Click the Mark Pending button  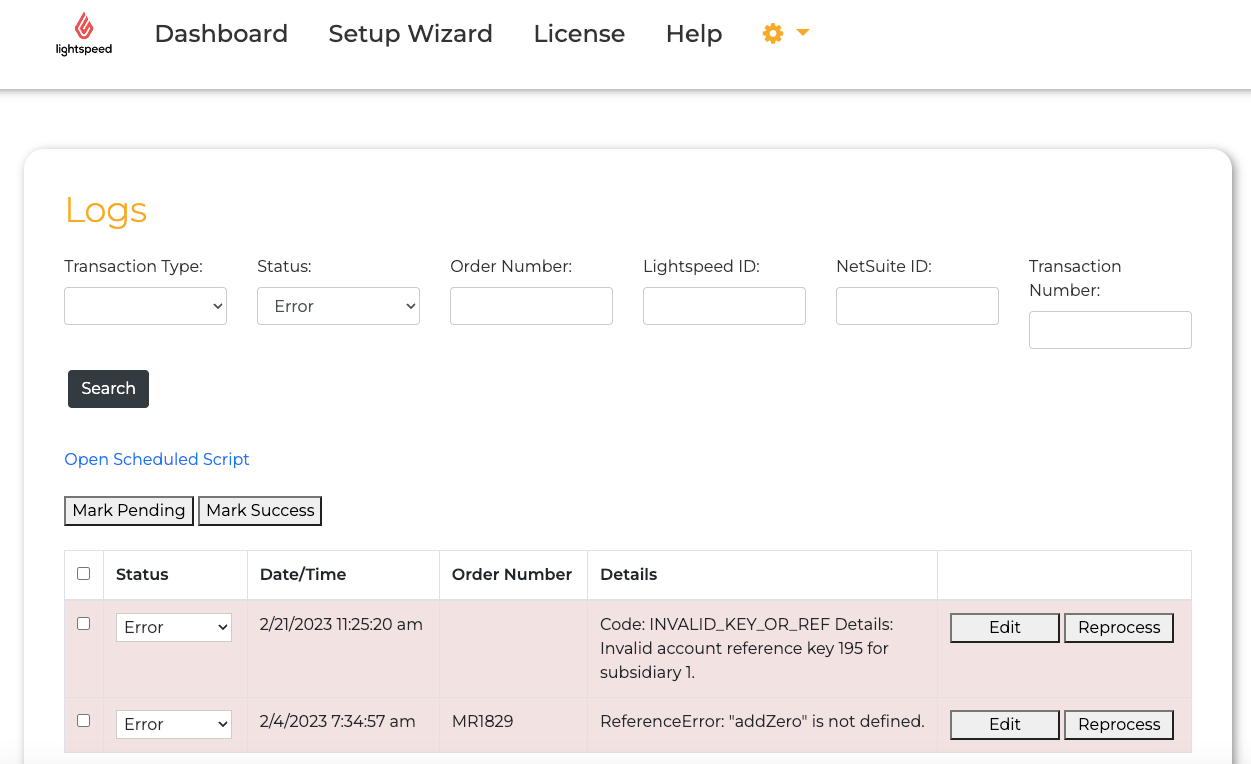pos(129,510)
